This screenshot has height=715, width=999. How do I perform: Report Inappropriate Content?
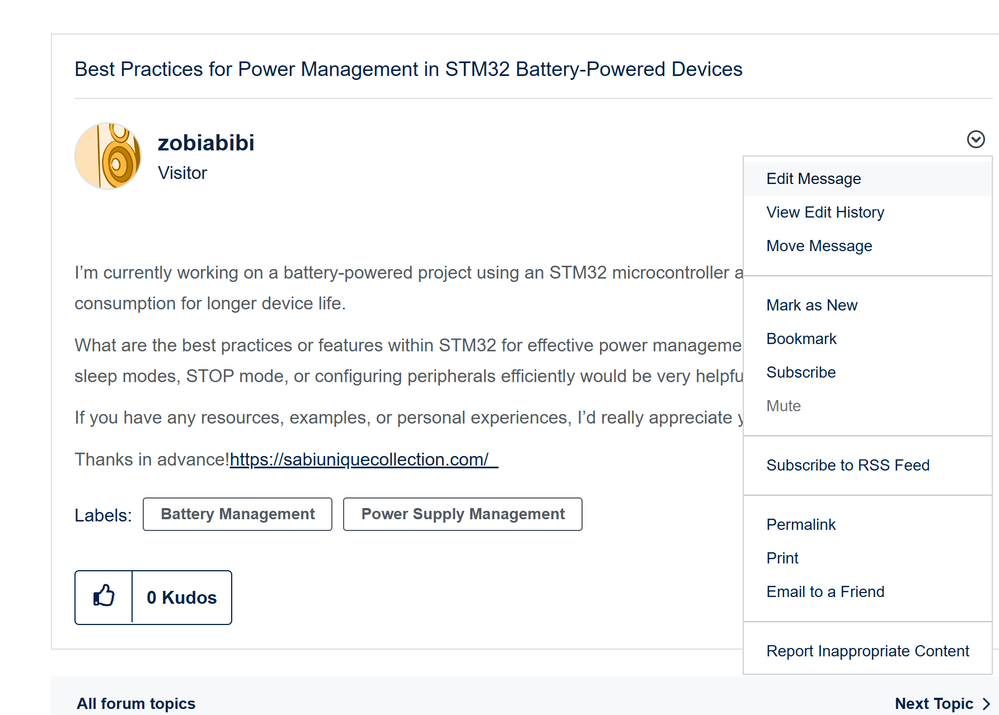pos(867,651)
